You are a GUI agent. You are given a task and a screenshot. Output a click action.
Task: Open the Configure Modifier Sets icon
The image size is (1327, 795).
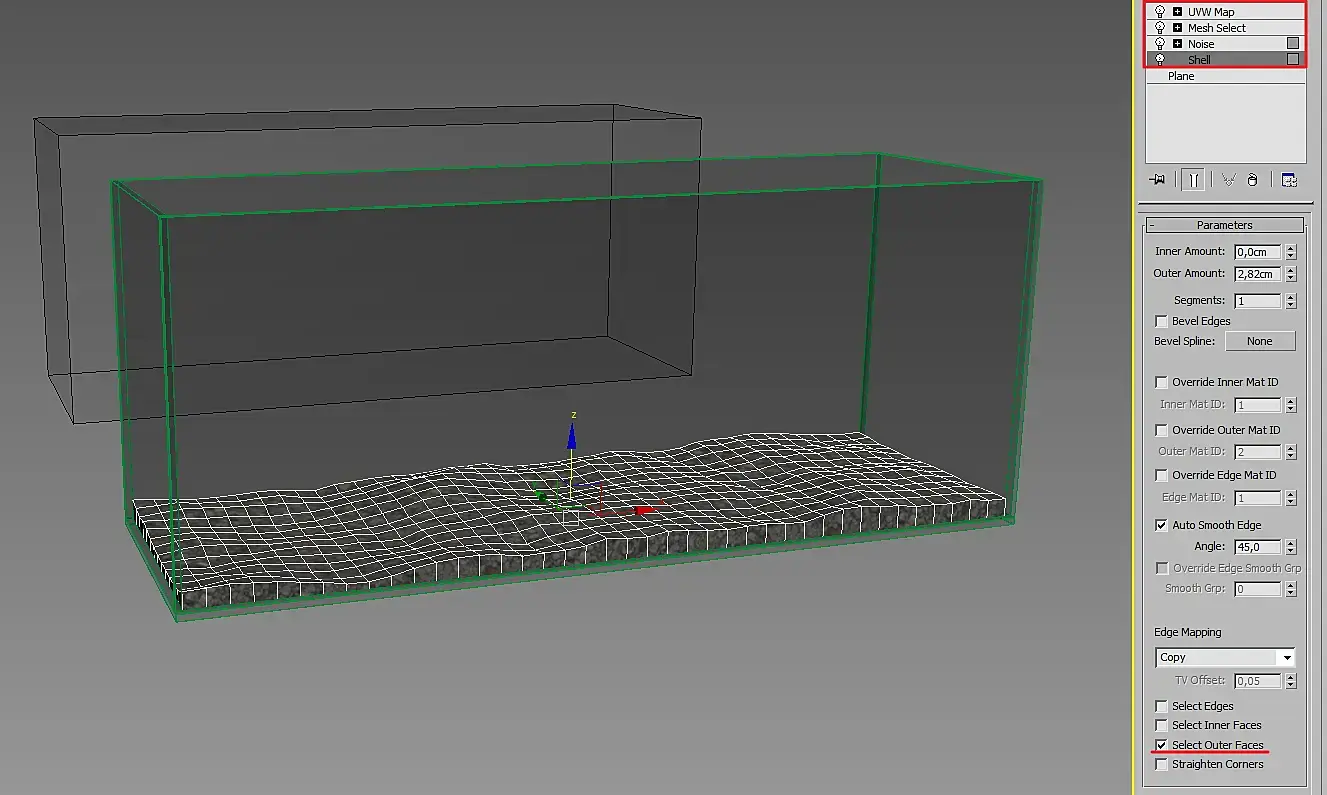[x=1289, y=180]
